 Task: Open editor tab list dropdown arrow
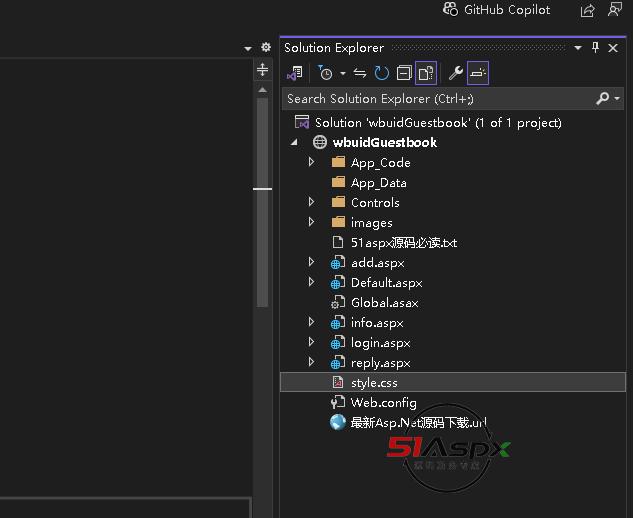tap(248, 49)
